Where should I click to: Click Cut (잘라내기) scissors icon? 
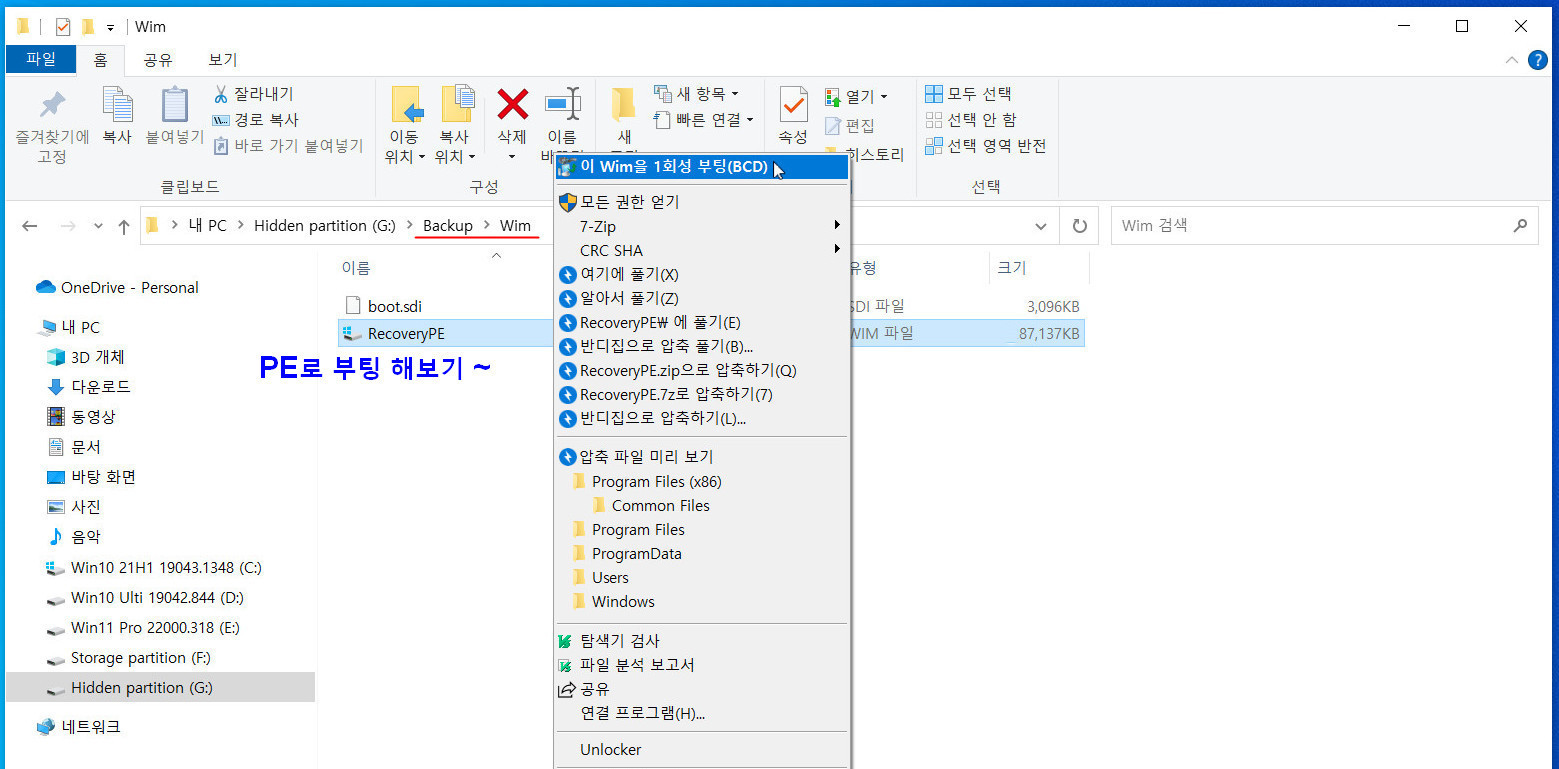click(221, 94)
